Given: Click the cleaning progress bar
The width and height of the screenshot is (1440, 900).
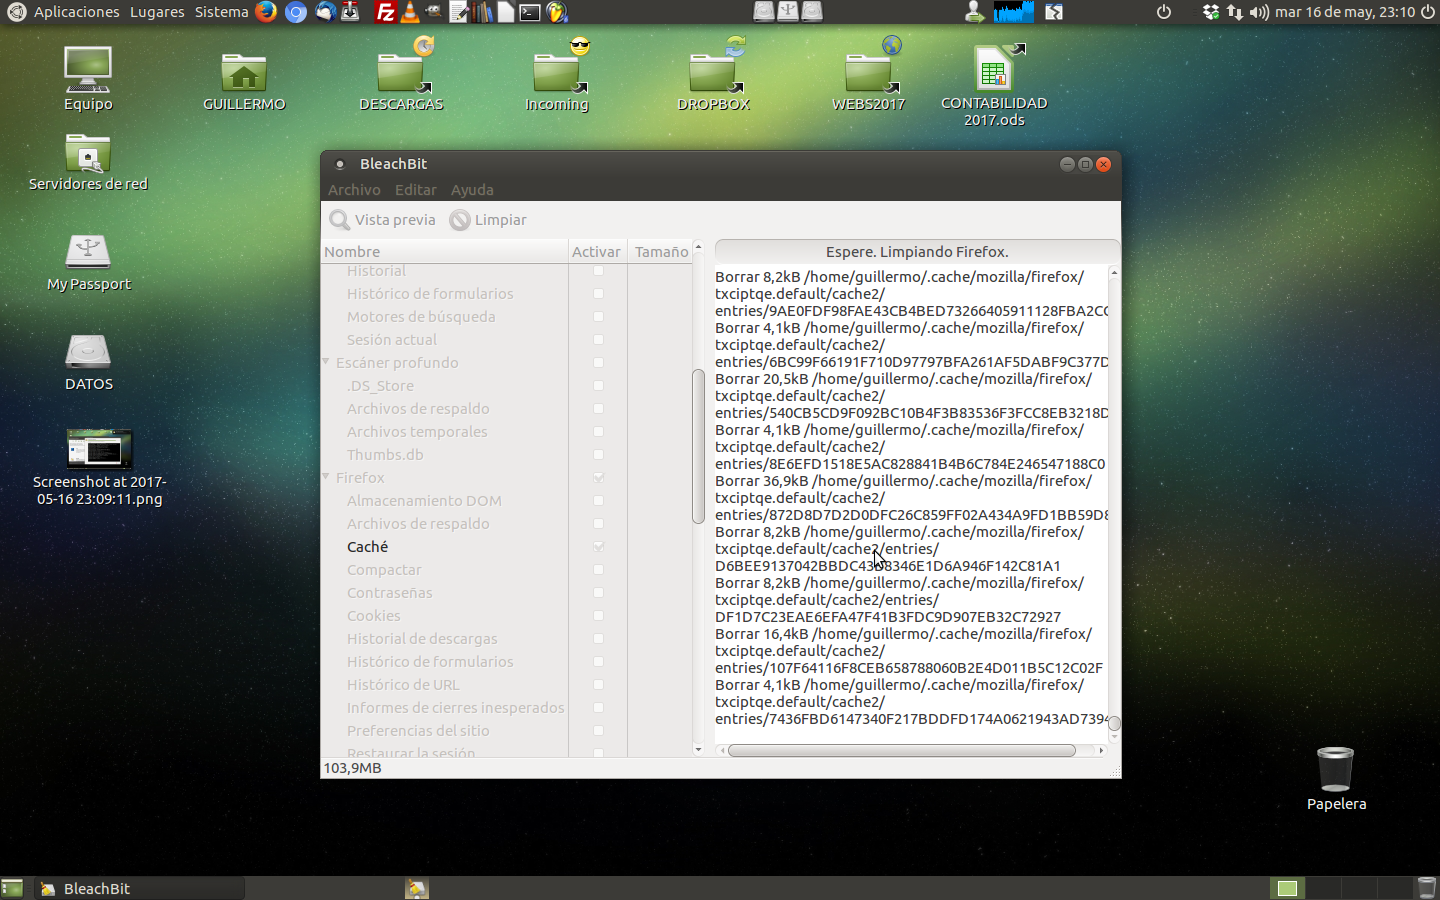Looking at the screenshot, I should pyautogui.click(x=917, y=252).
